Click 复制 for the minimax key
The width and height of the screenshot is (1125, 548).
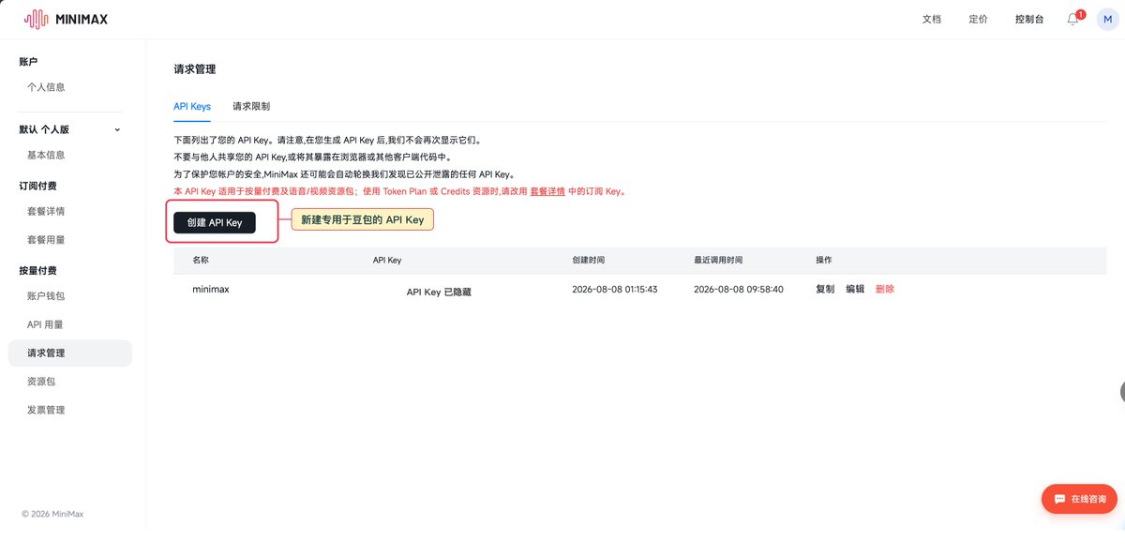pyautogui.click(x=825, y=289)
